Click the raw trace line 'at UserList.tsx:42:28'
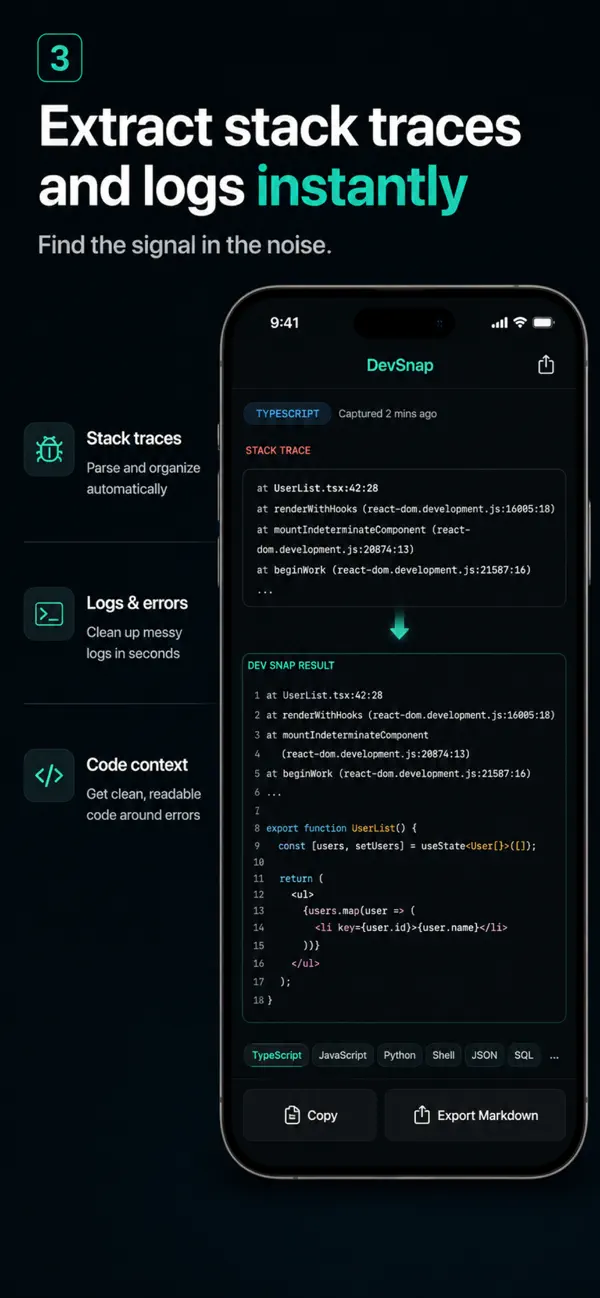Viewport: 600px width, 1298px height. point(320,489)
